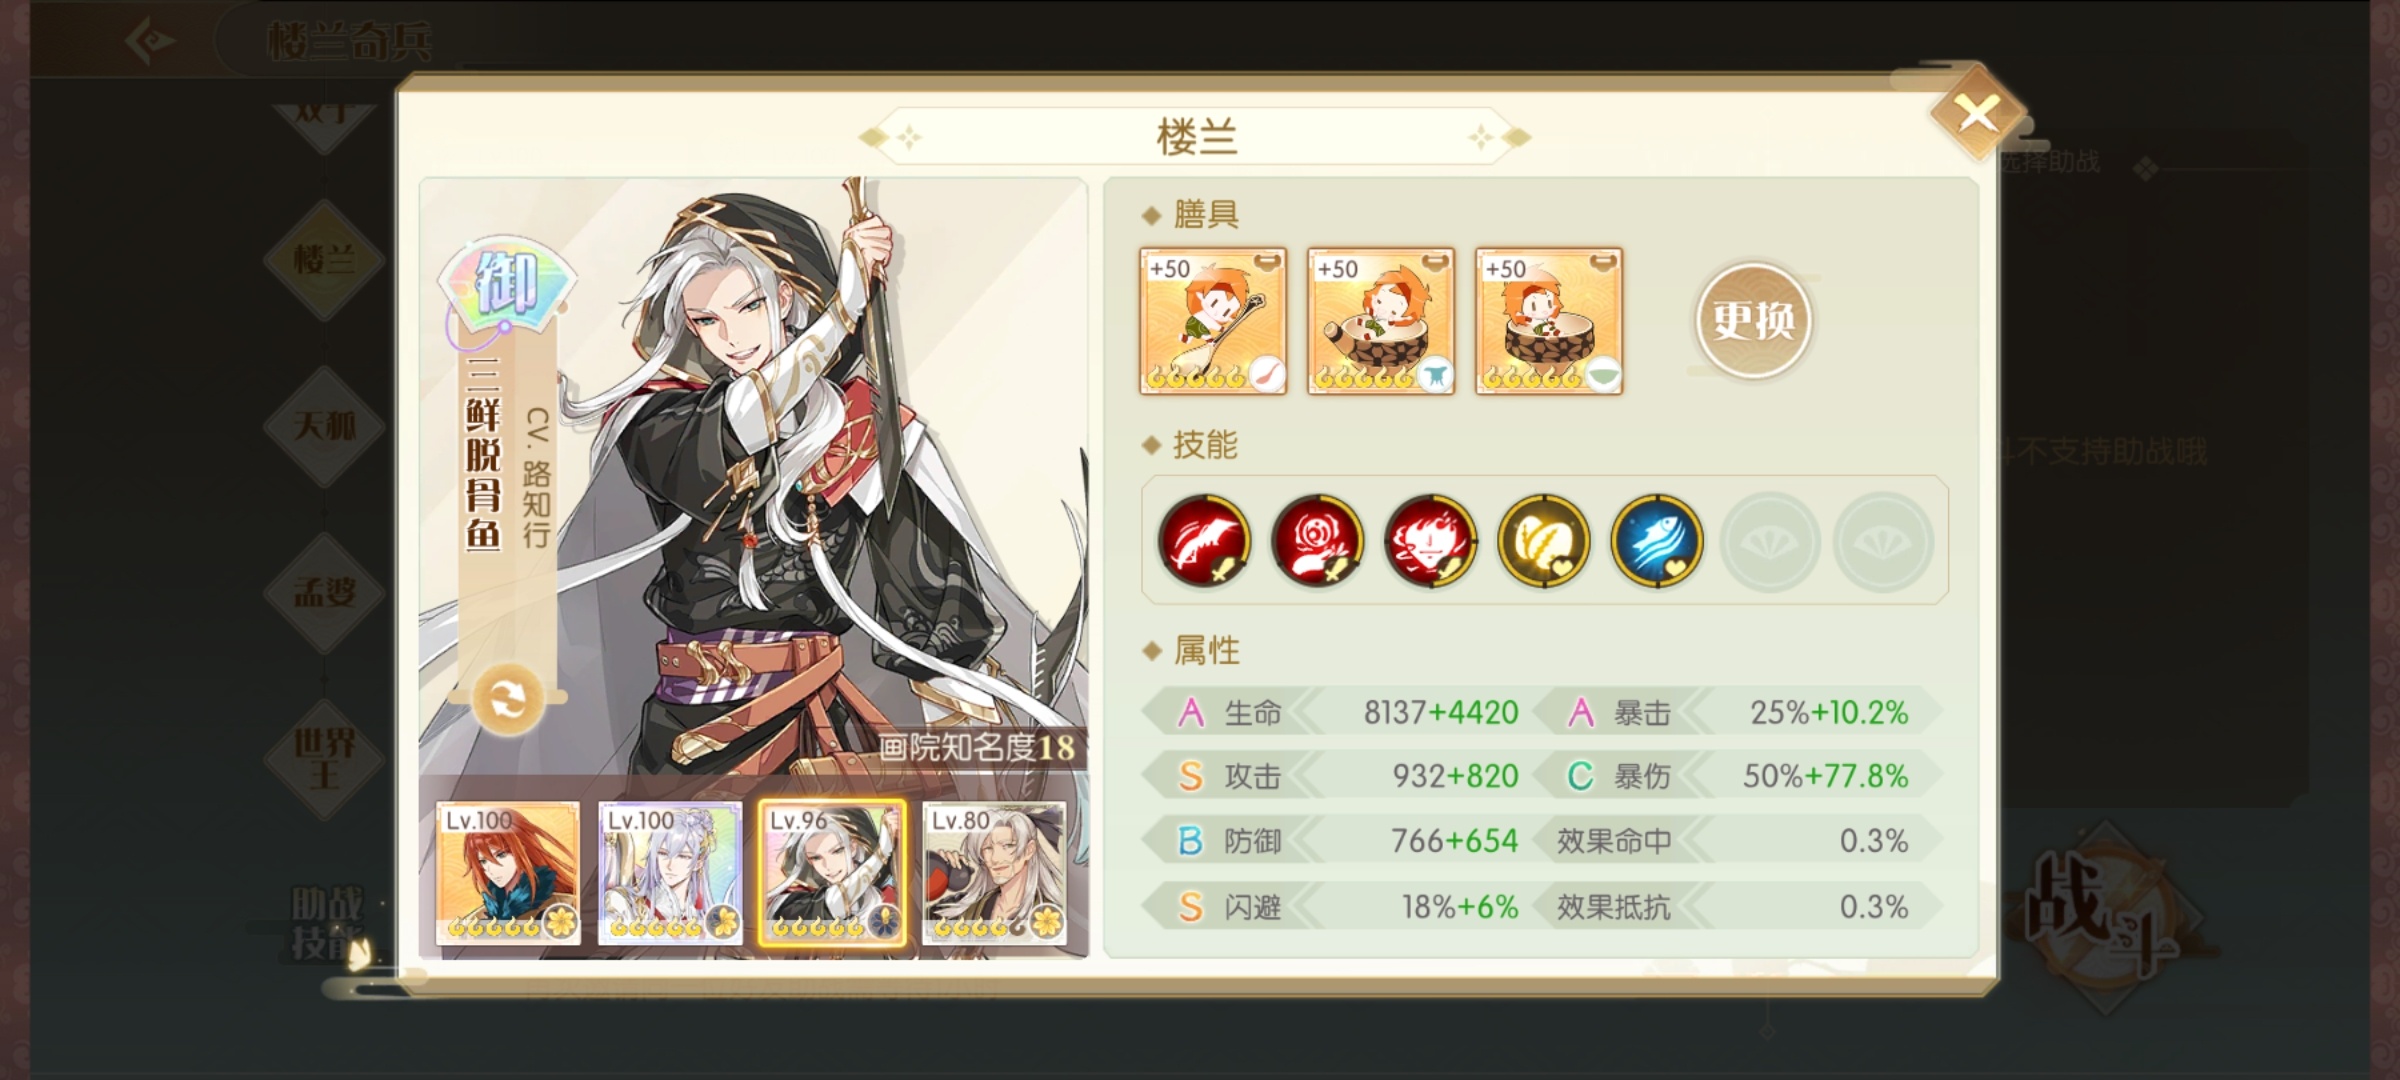Switch to the 天狐 stage tab
Viewport: 2400px width, 1080px height.
(x=324, y=426)
